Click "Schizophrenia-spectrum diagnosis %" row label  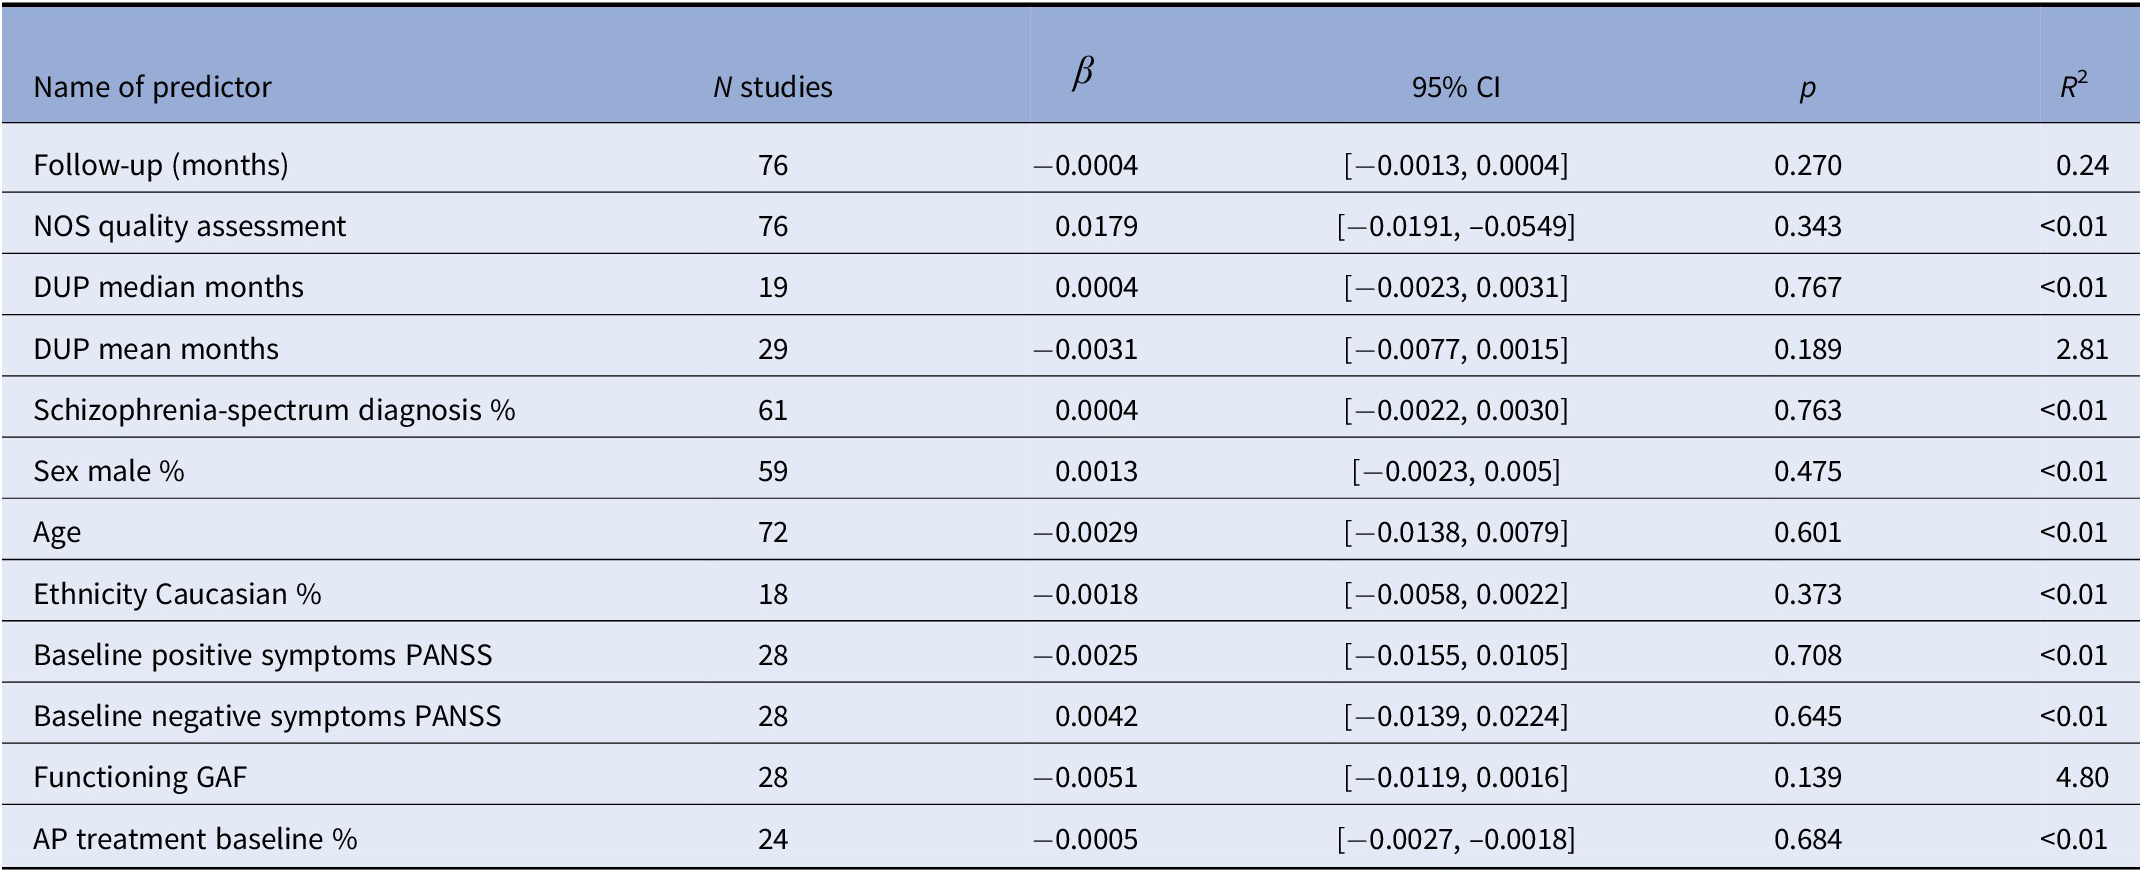pyautogui.click(x=274, y=410)
